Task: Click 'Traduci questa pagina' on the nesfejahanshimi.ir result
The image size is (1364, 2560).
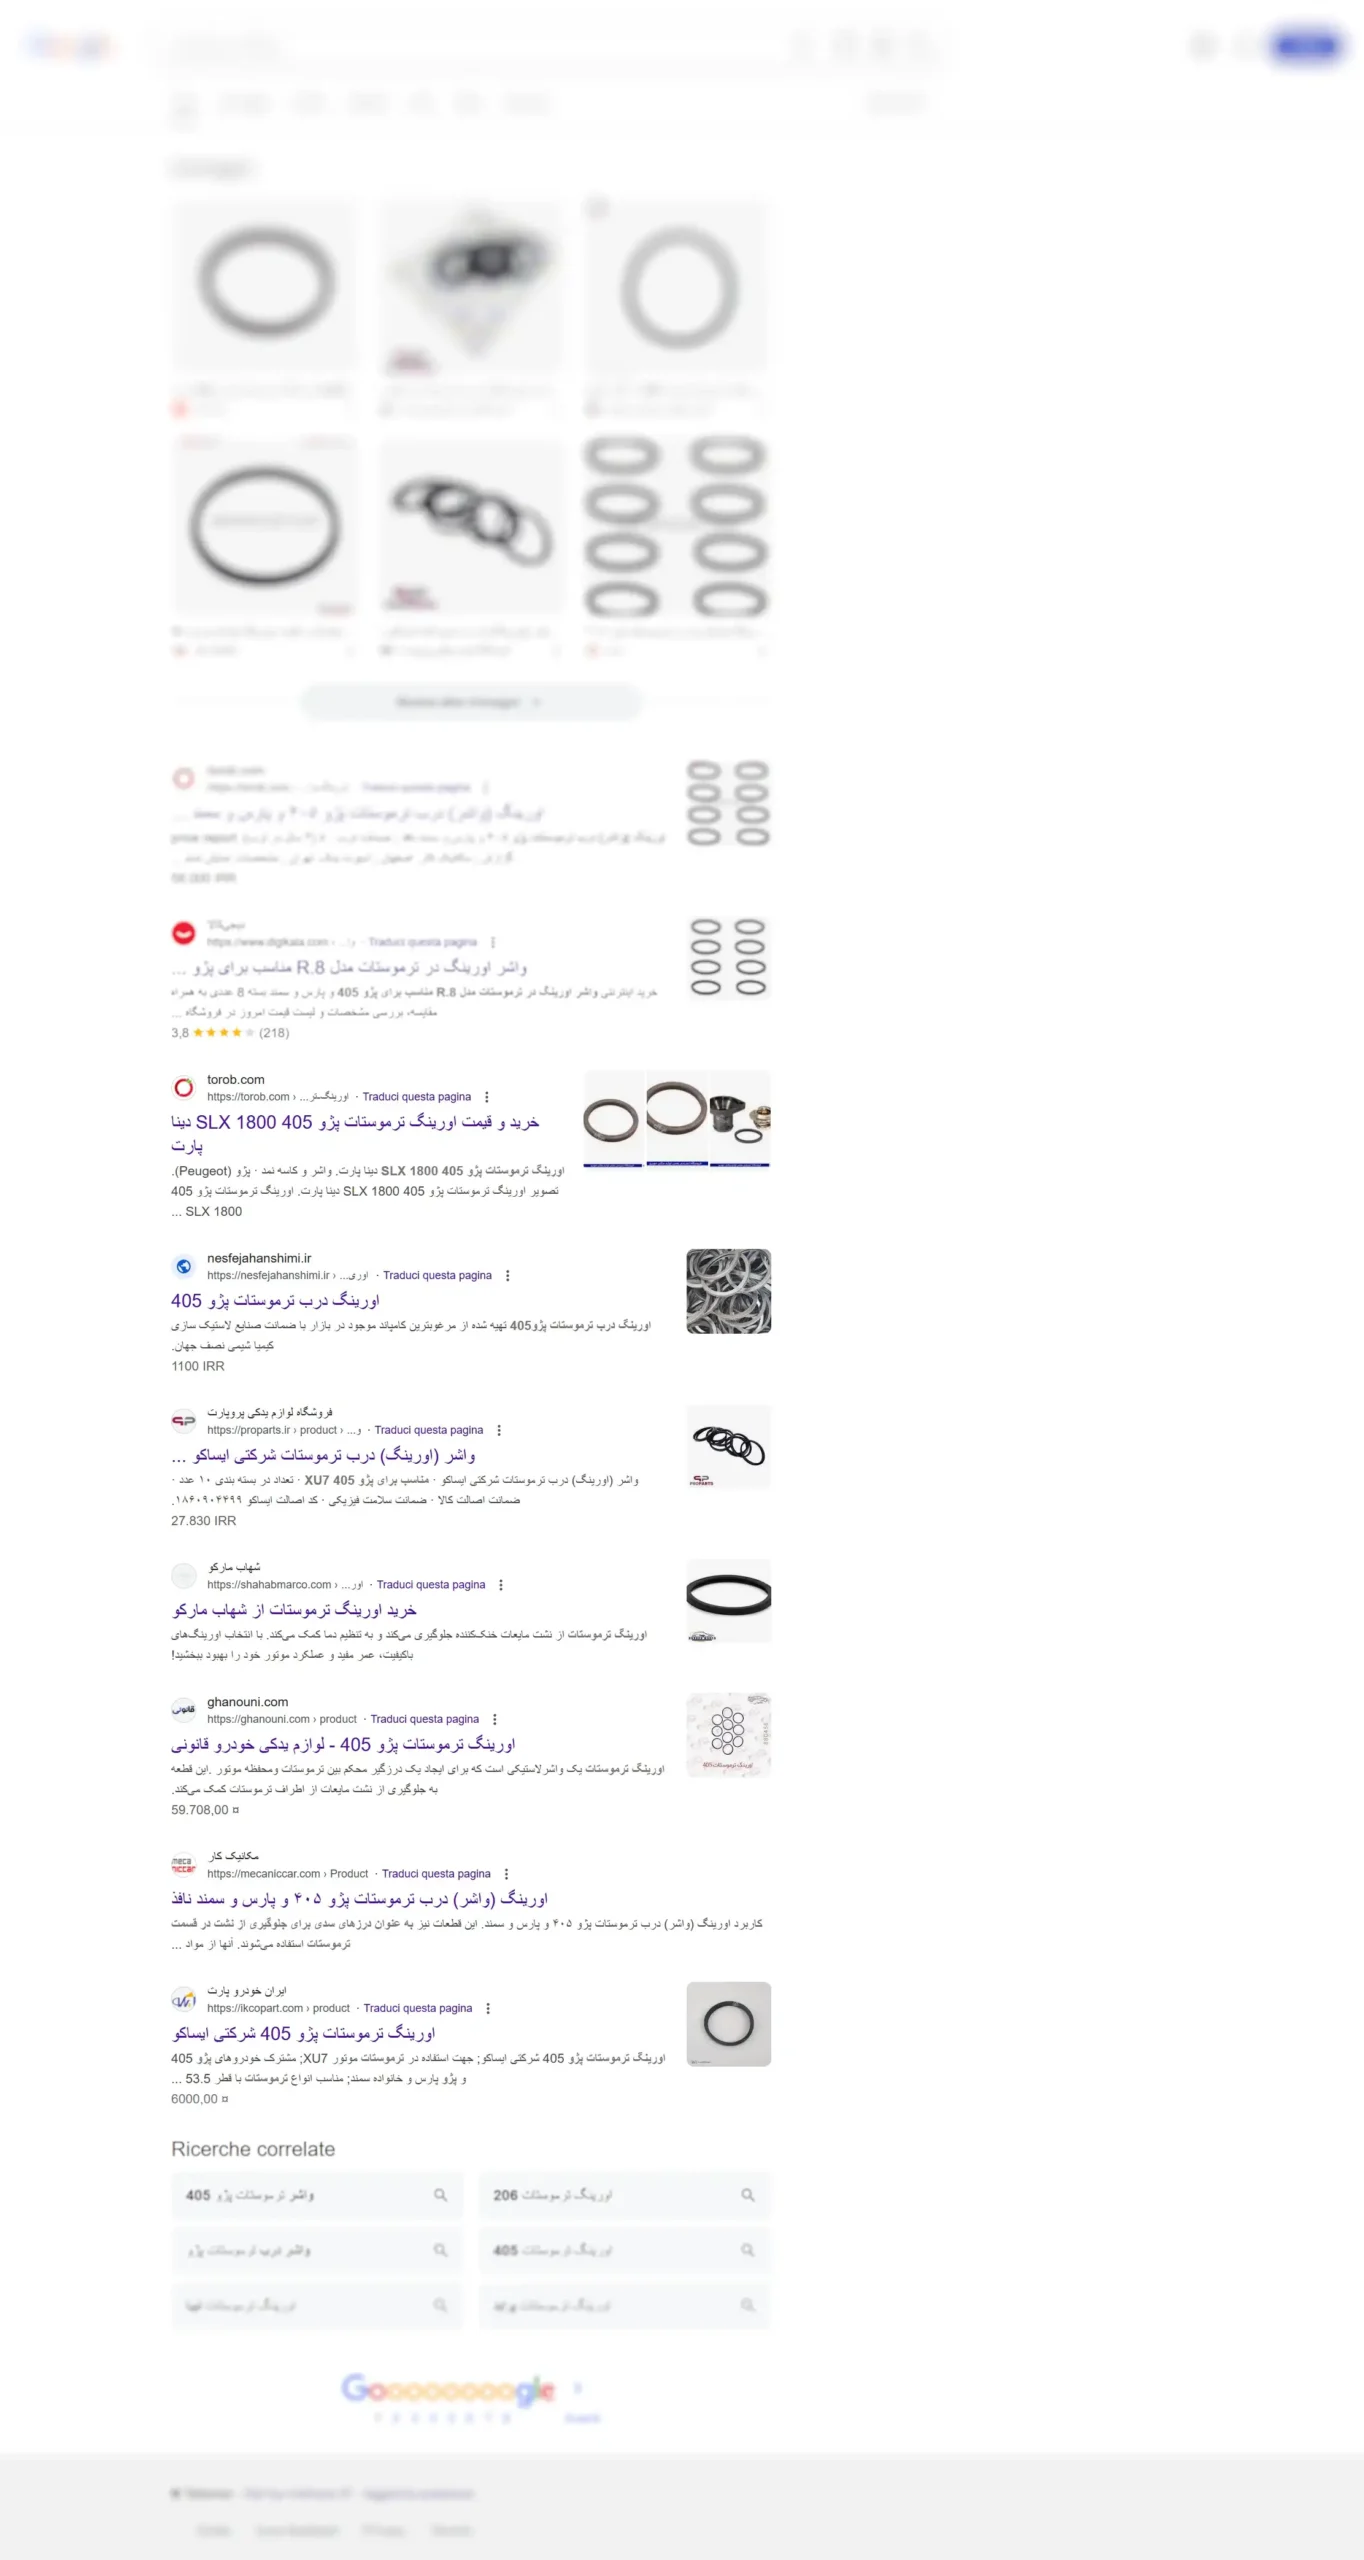Action: (437, 1275)
